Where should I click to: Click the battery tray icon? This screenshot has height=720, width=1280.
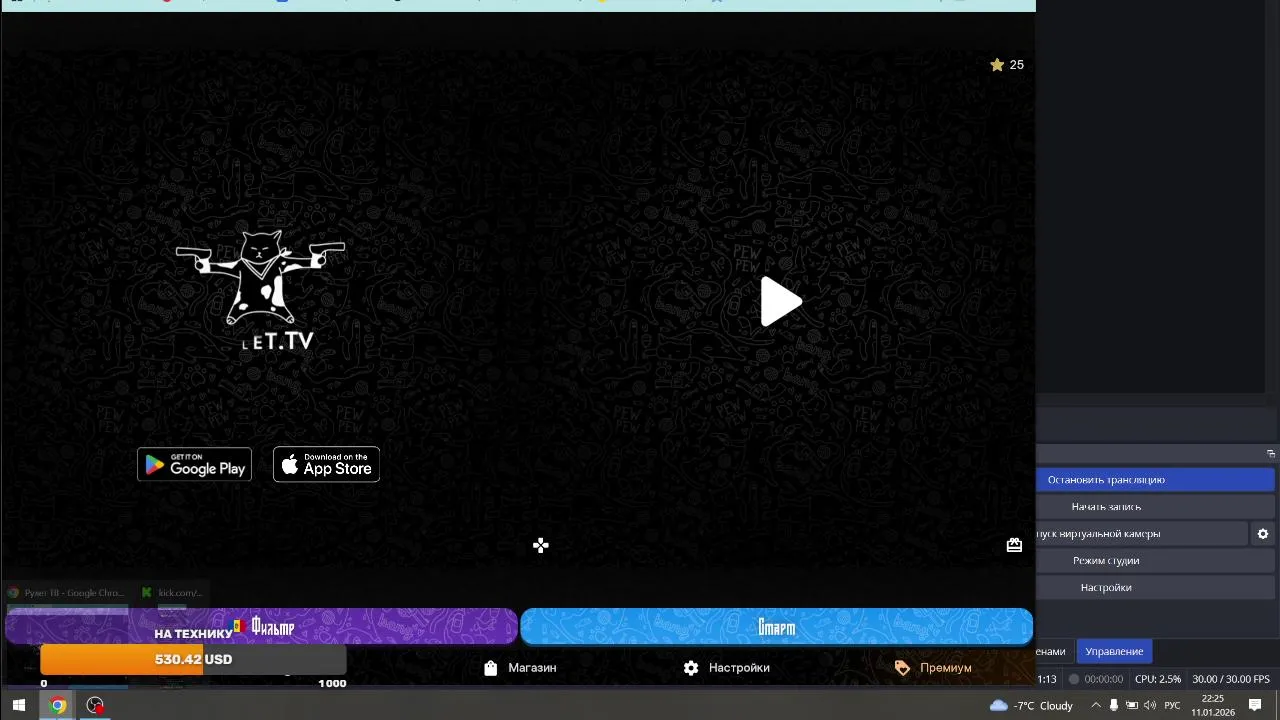(1131, 705)
